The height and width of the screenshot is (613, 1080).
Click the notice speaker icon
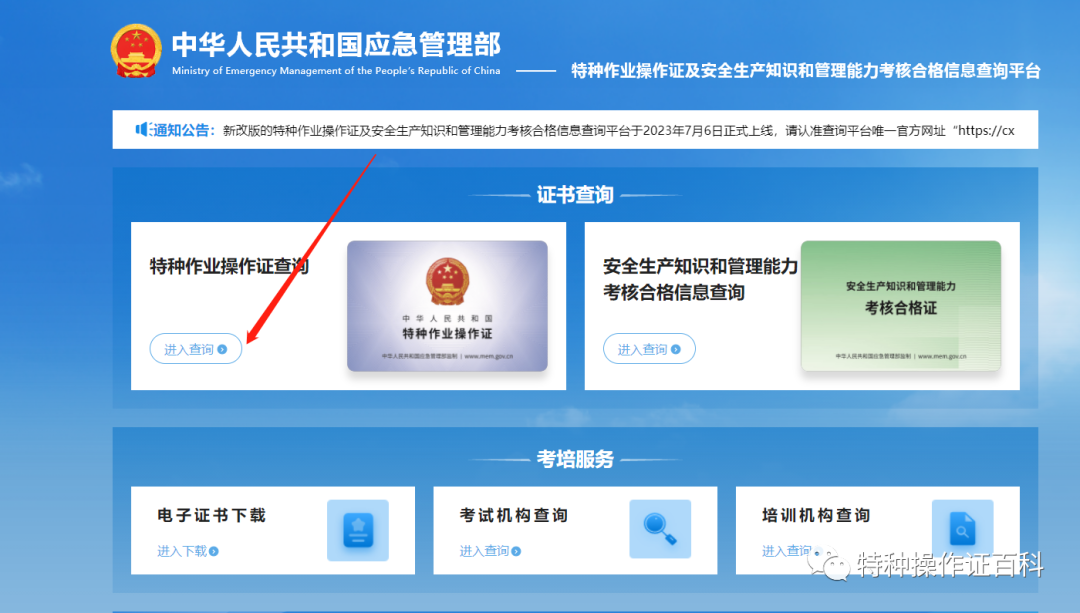[x=141, y=129]
